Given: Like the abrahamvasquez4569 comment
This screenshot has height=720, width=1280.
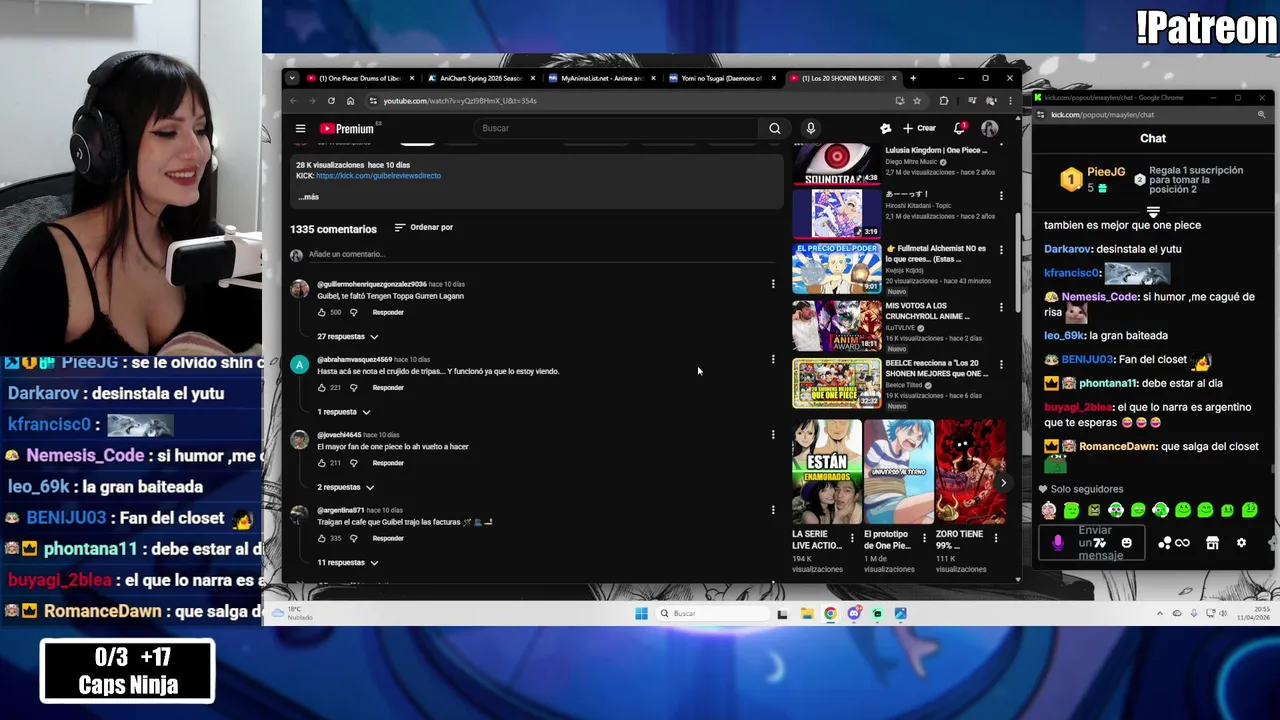Looking at the screenshot, I should (x=322, y=387).
